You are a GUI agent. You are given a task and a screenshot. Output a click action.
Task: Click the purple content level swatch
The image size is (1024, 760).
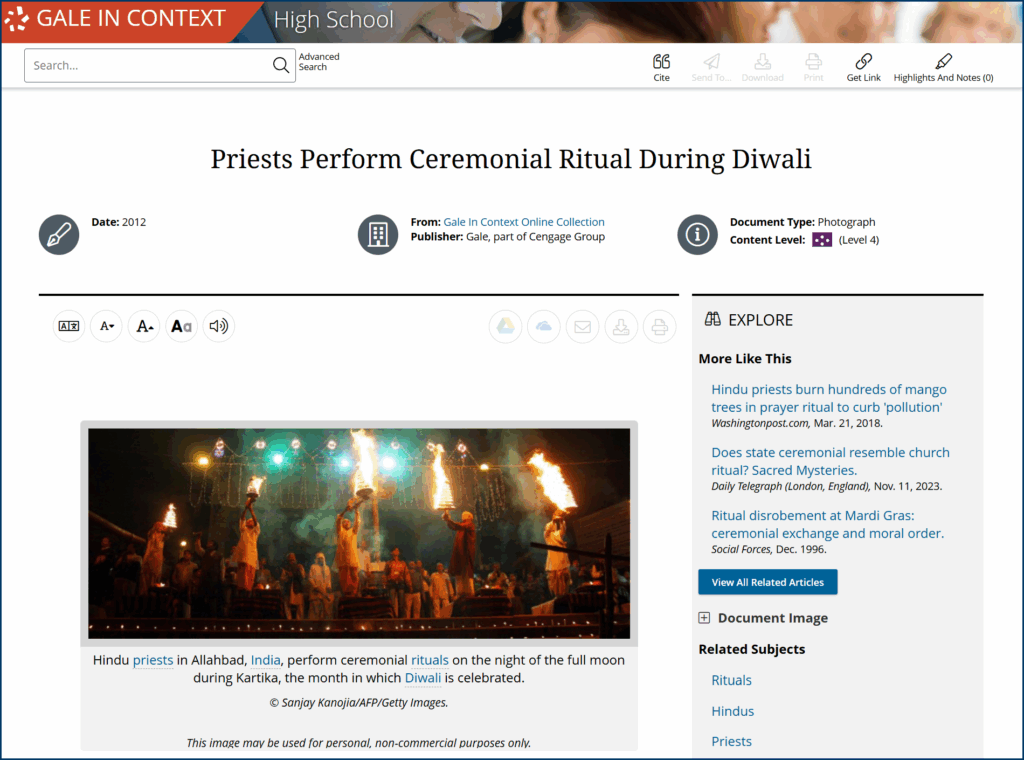point(822,240)
